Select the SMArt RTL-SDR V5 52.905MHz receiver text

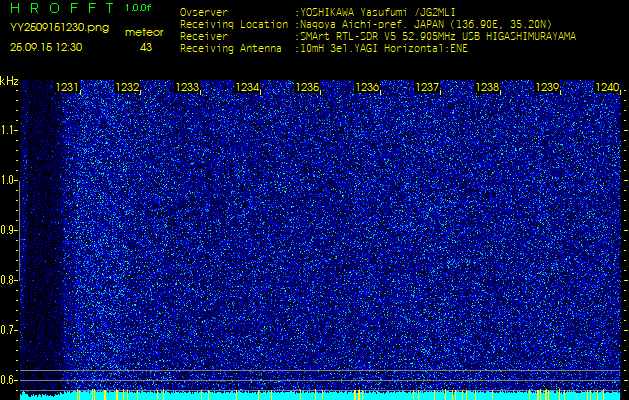[x=436, y=37]
